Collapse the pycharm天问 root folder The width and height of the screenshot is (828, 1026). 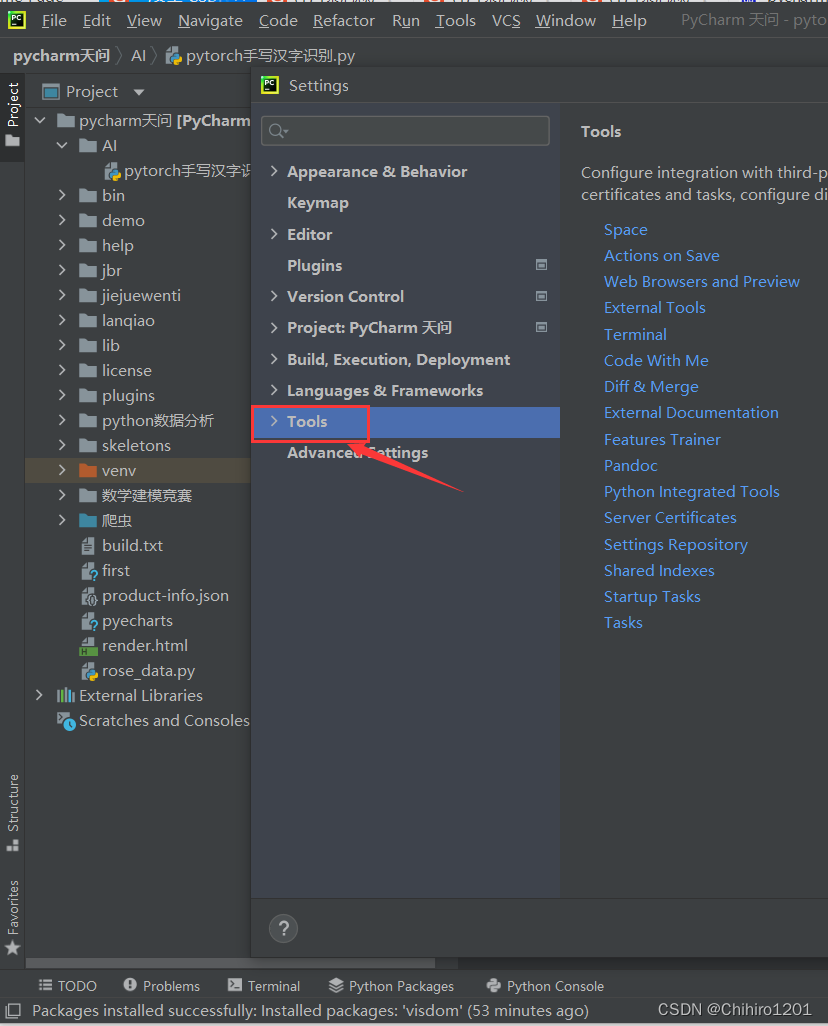[40, 120]
